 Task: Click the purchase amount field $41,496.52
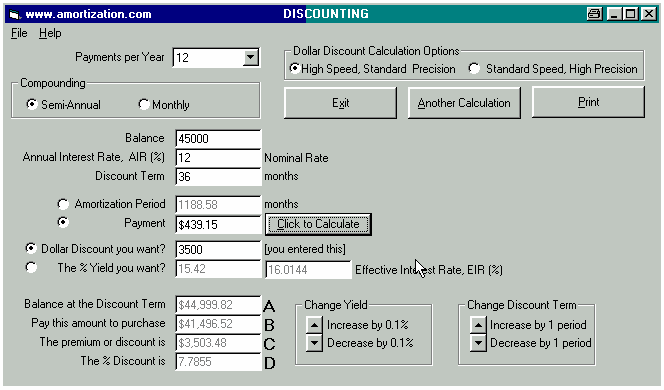(x=218, y=324)
